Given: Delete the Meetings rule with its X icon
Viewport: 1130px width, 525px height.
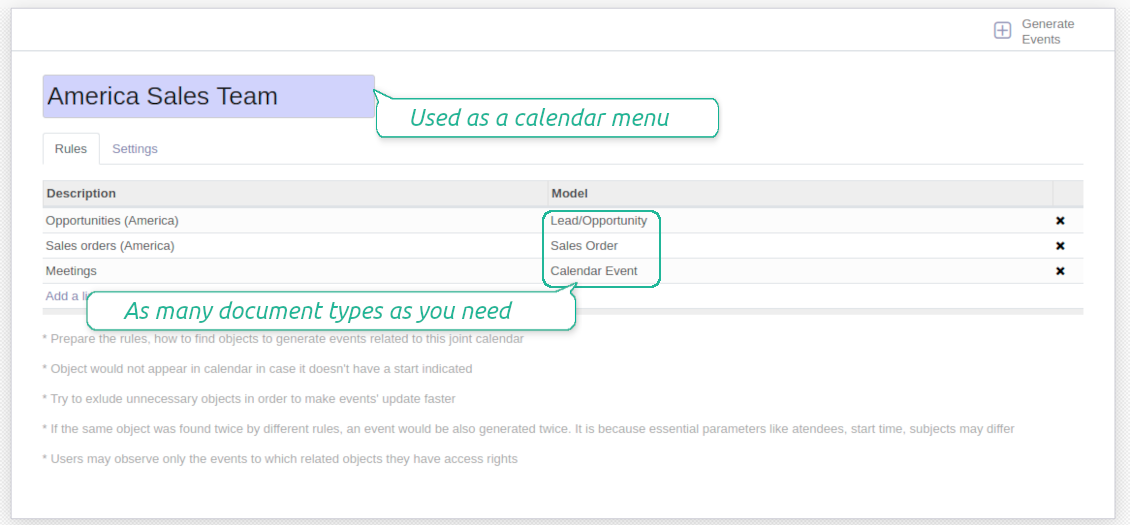Looking at the screenshot, I should (x=1060, y=271).
